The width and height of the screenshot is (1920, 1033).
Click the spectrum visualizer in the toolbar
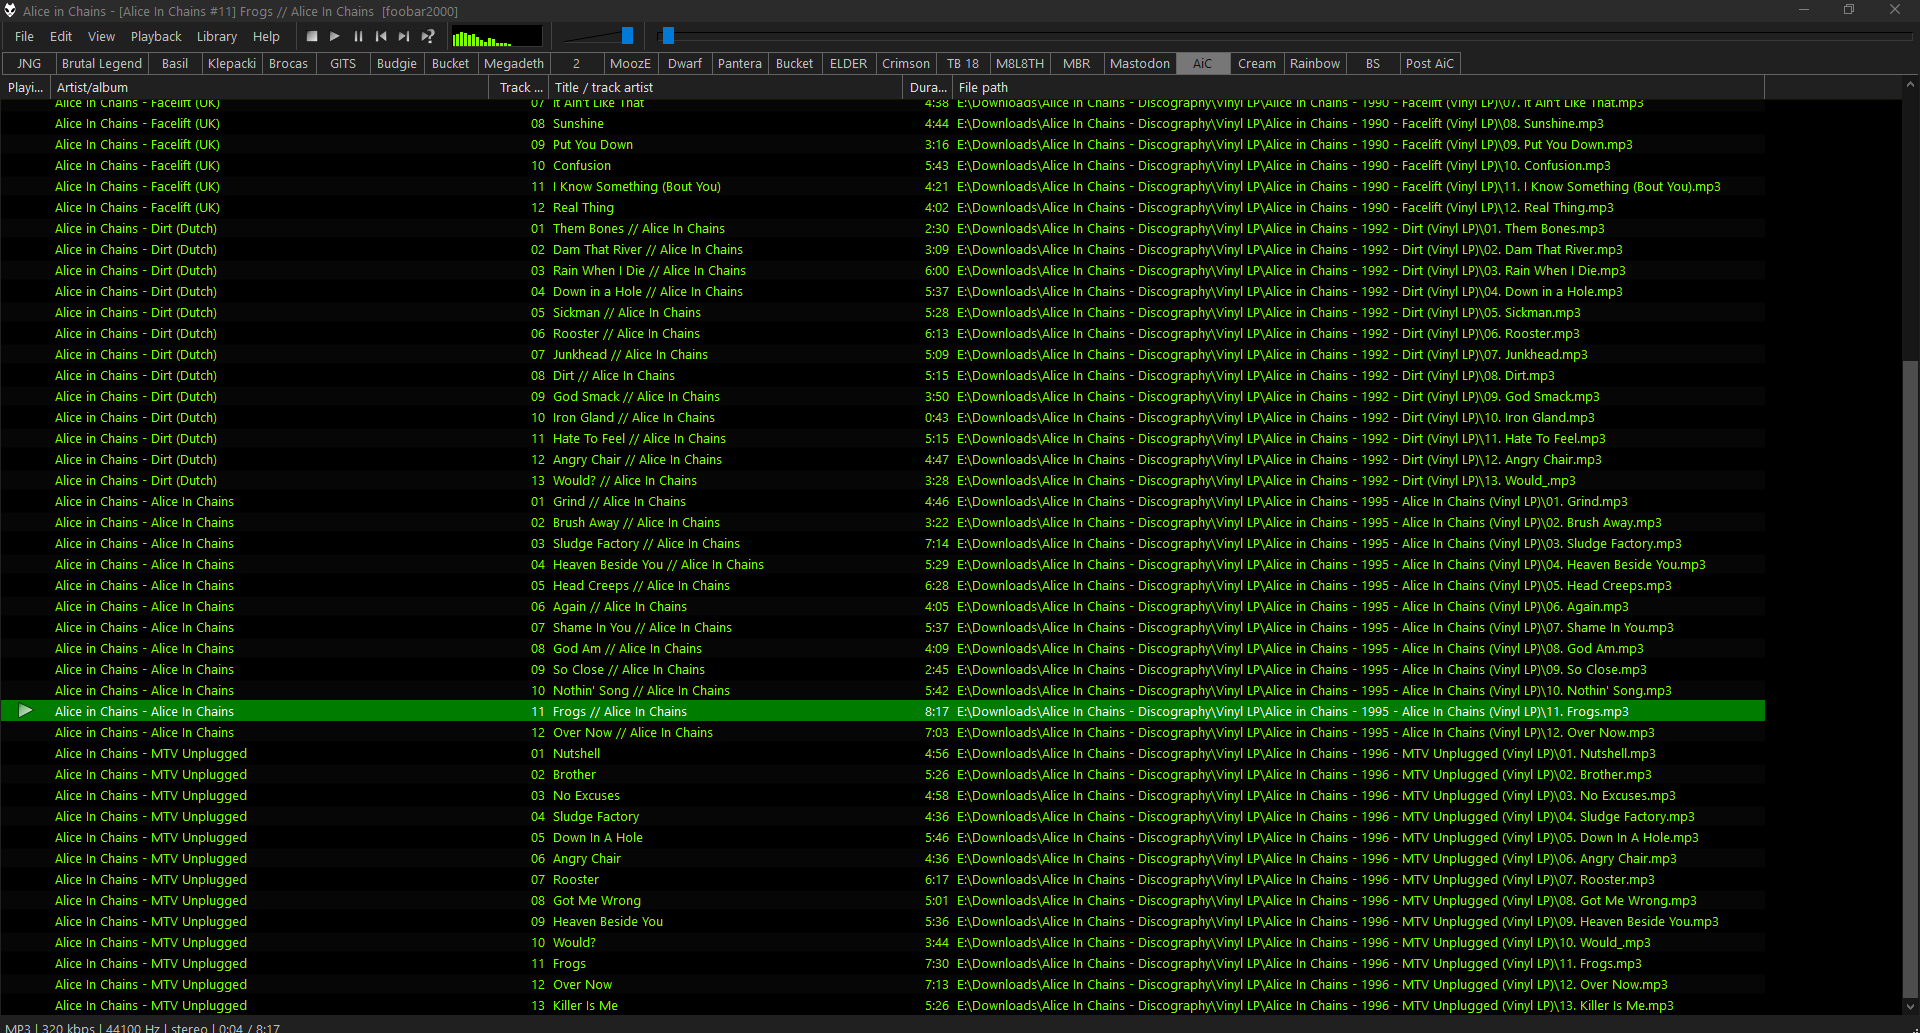[496, 37]
